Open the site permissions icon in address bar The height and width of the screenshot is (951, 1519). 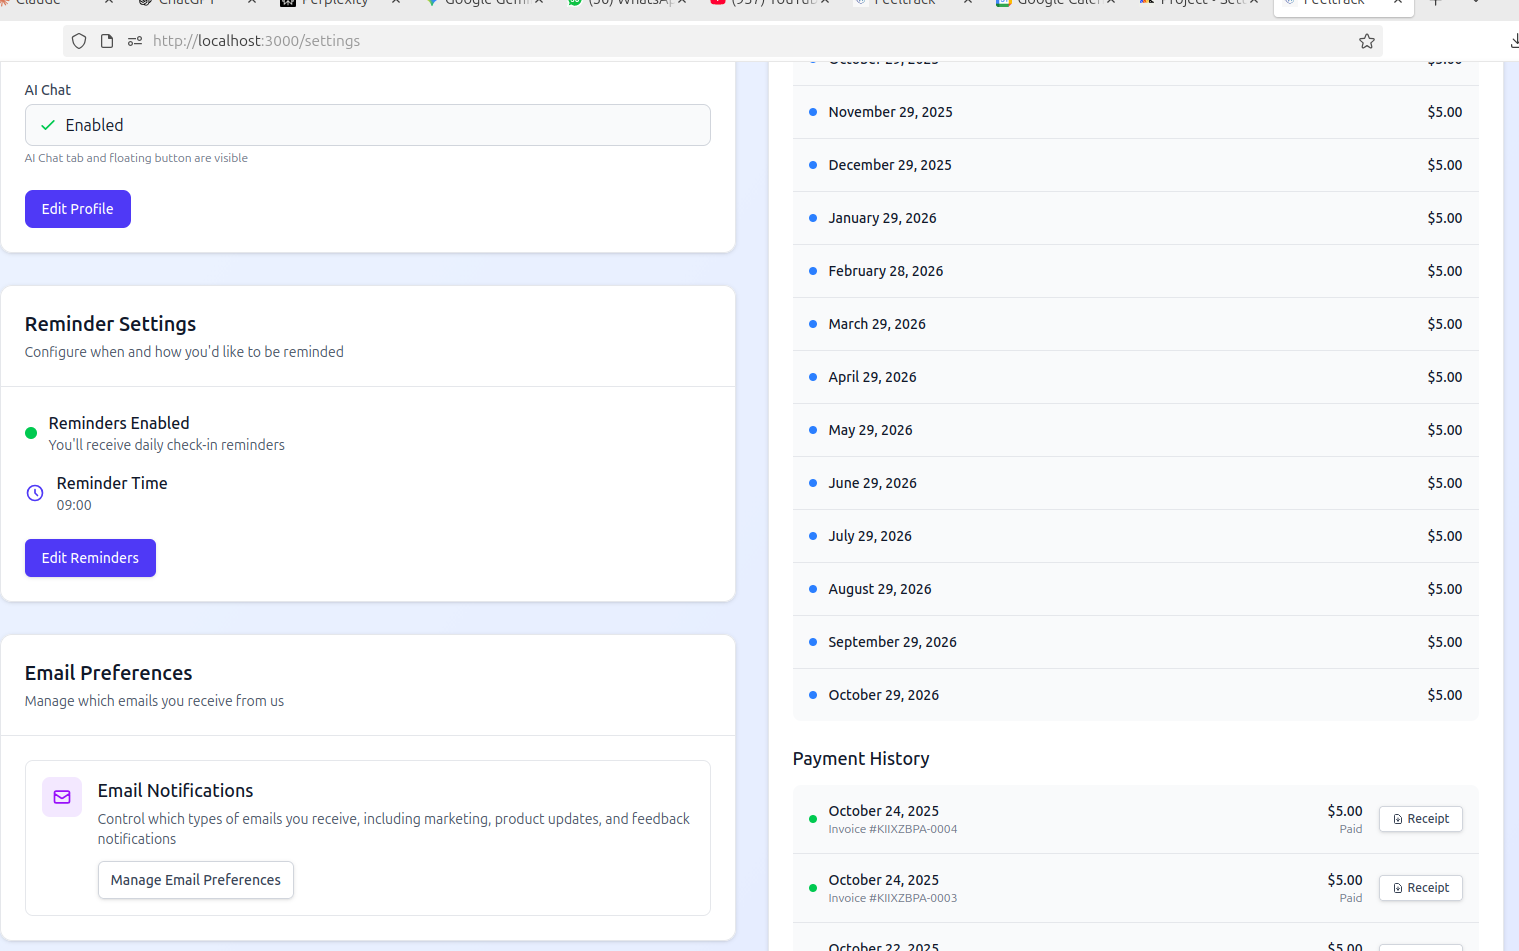pos(134,41)
